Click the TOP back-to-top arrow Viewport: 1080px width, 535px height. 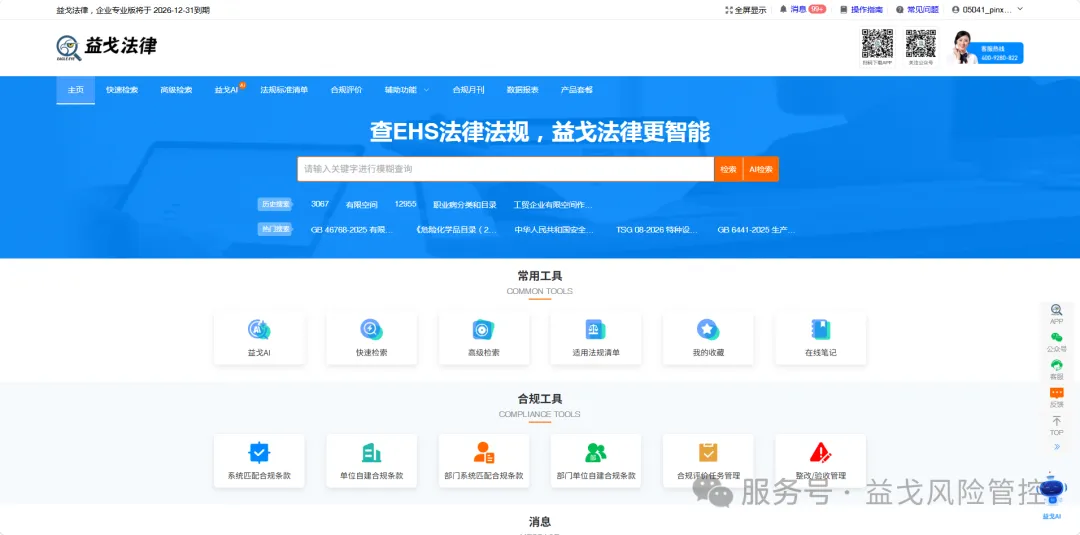1056,420
